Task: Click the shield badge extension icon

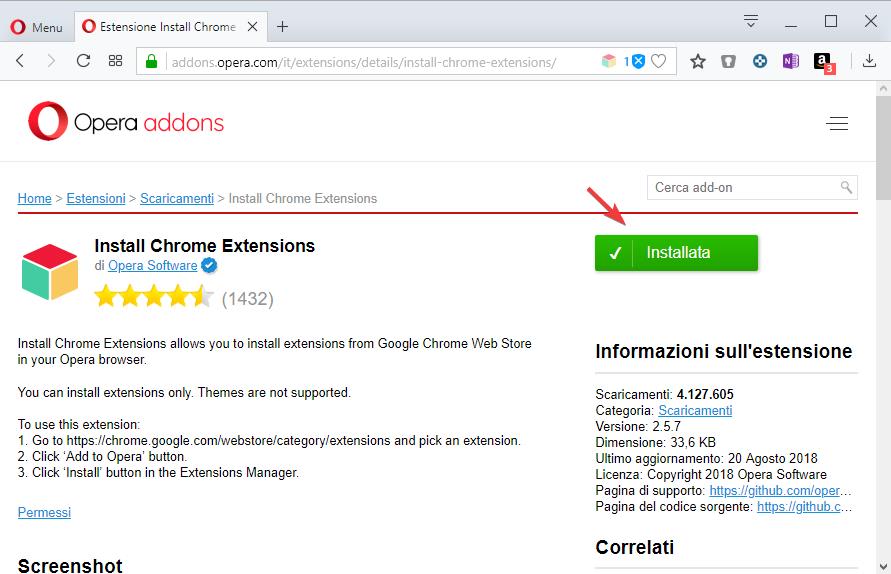Action: [728, 61]
